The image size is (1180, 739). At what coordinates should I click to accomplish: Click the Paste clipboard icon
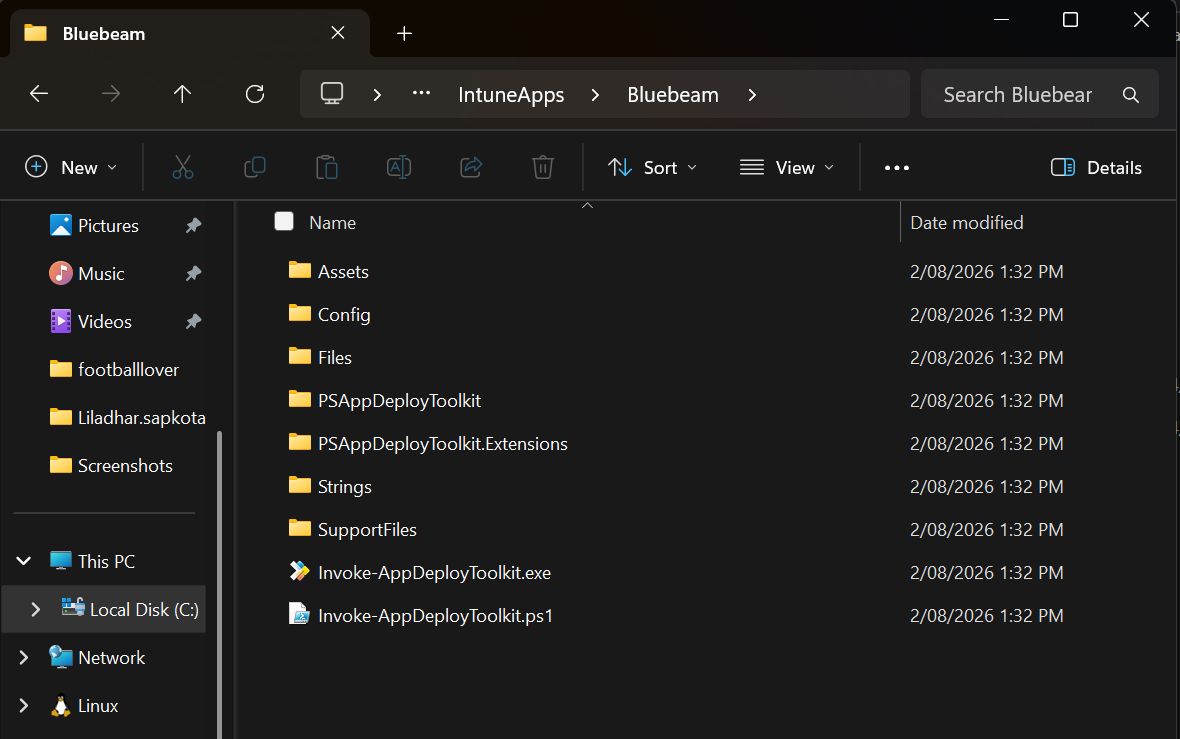point(327,167)
